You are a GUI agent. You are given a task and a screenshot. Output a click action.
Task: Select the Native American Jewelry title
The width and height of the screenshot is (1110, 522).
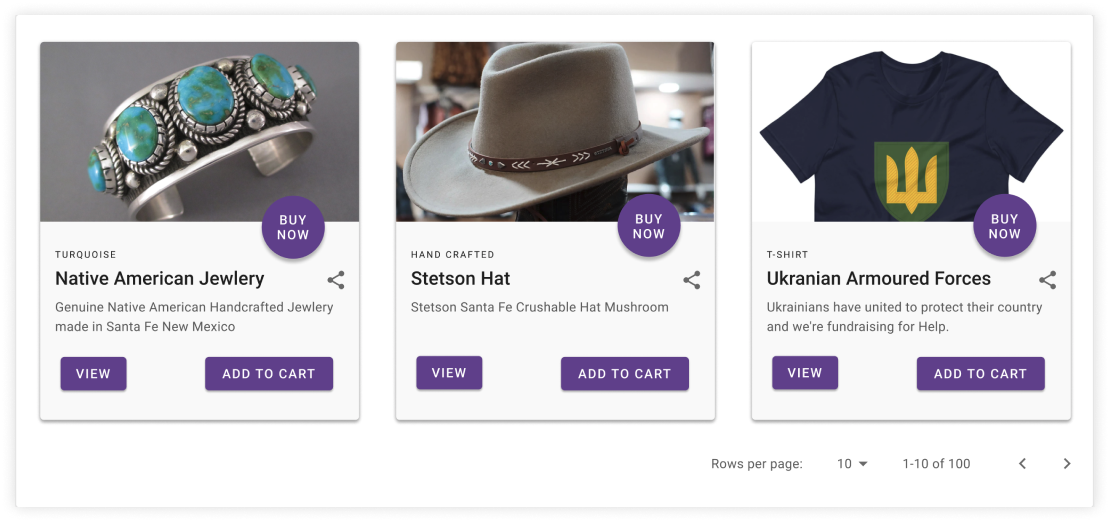coord(159,278)
